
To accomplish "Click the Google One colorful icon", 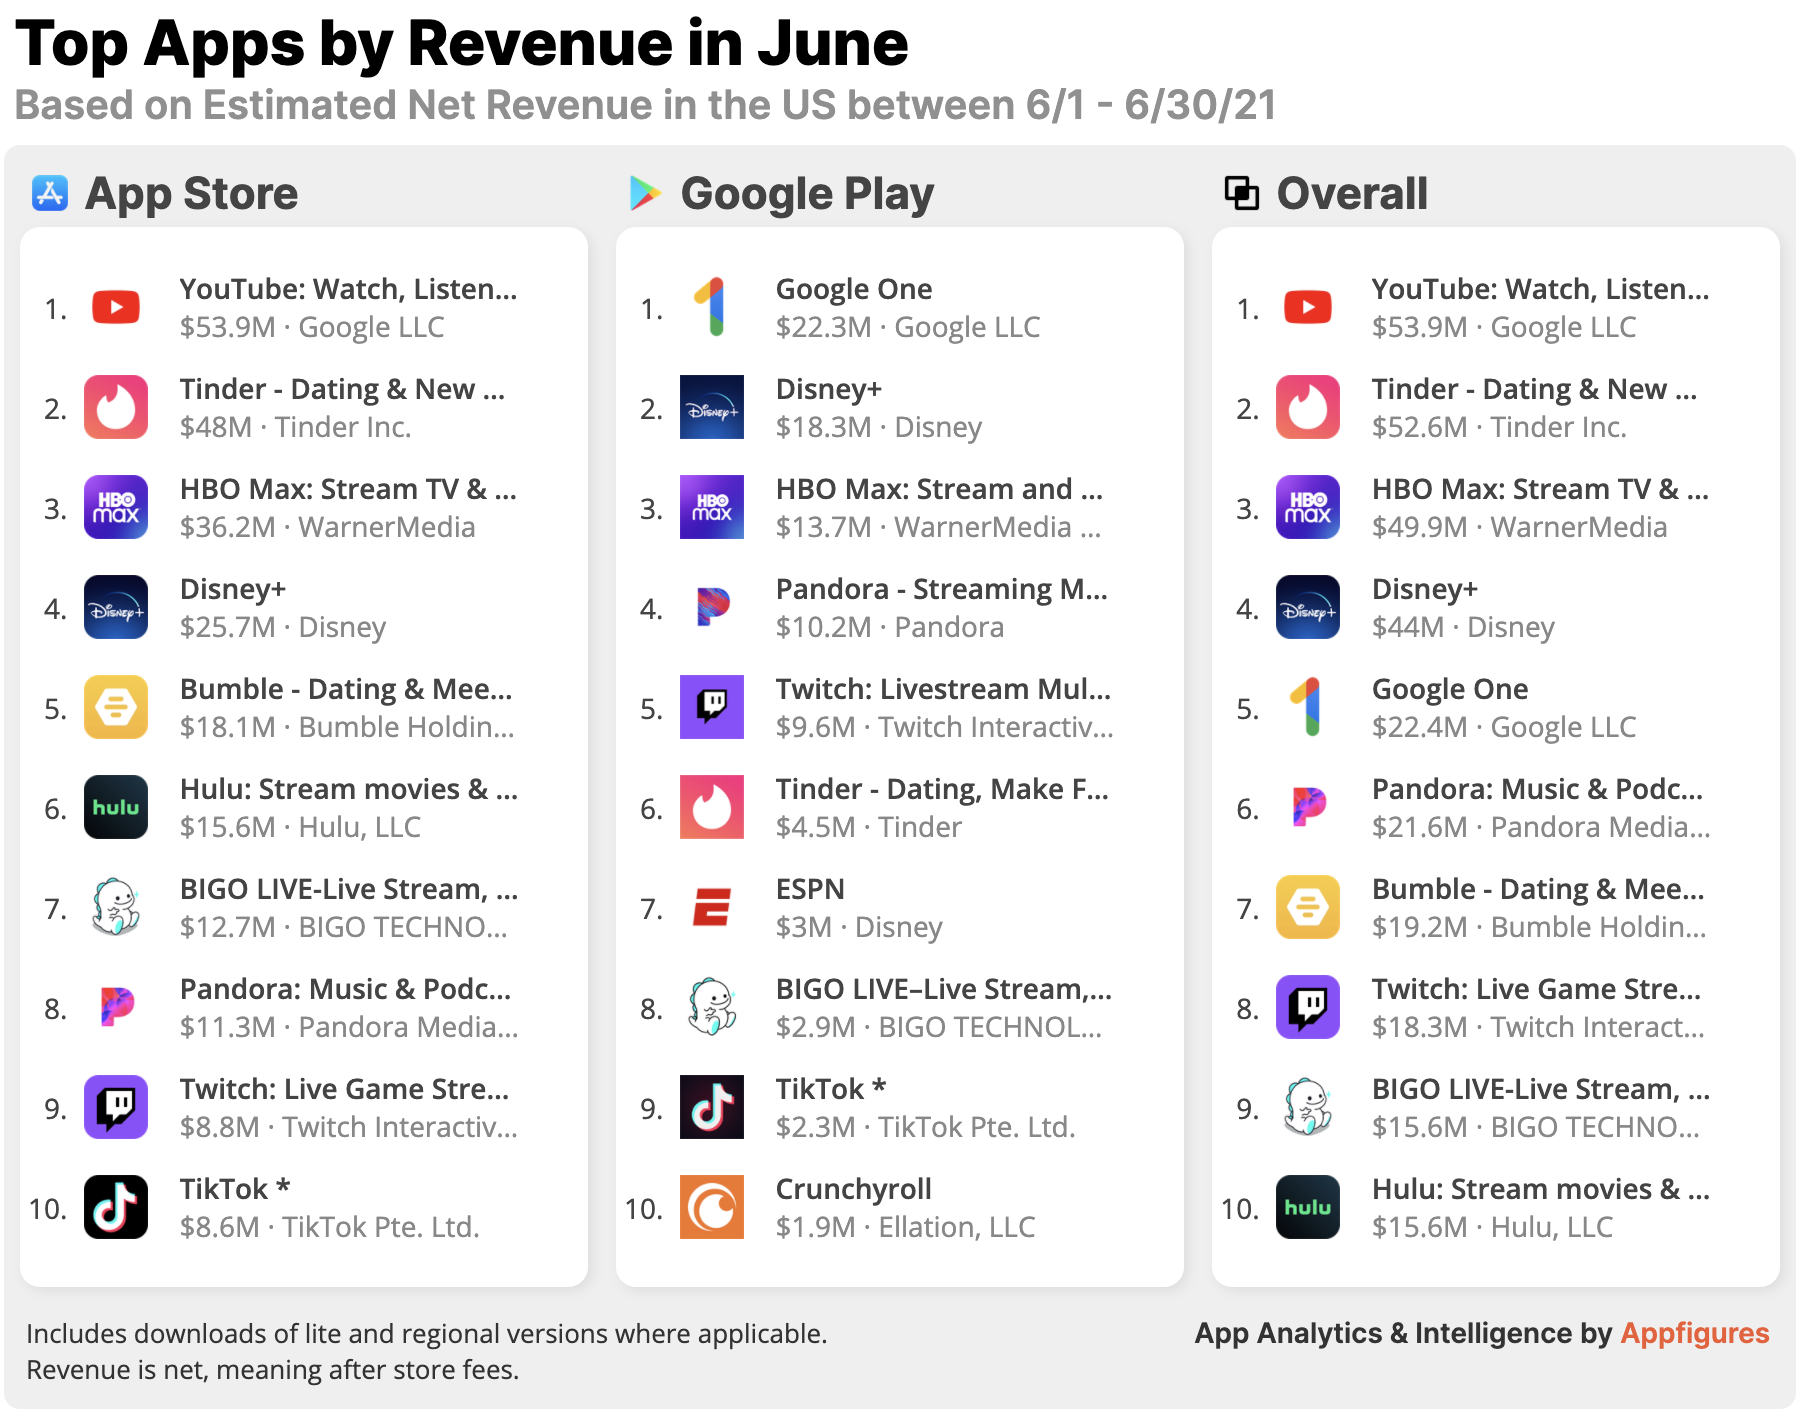I will coord(711,307).
